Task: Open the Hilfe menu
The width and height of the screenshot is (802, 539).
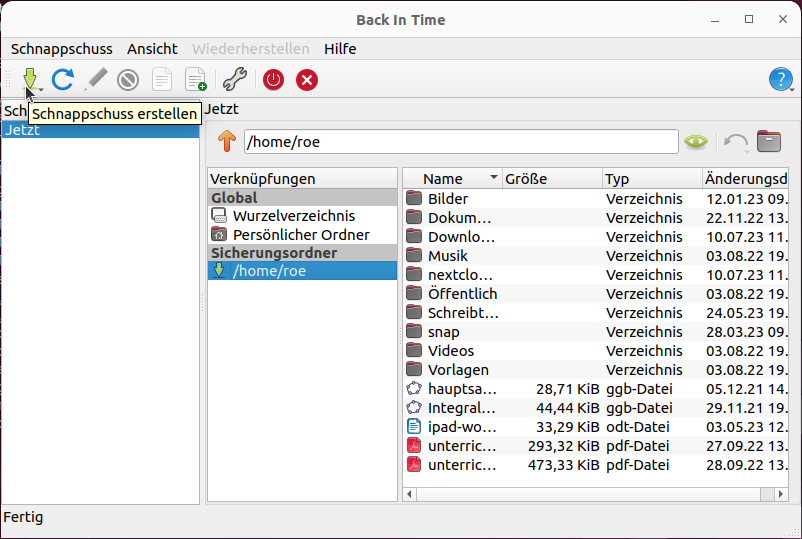Action: [340, 49]
